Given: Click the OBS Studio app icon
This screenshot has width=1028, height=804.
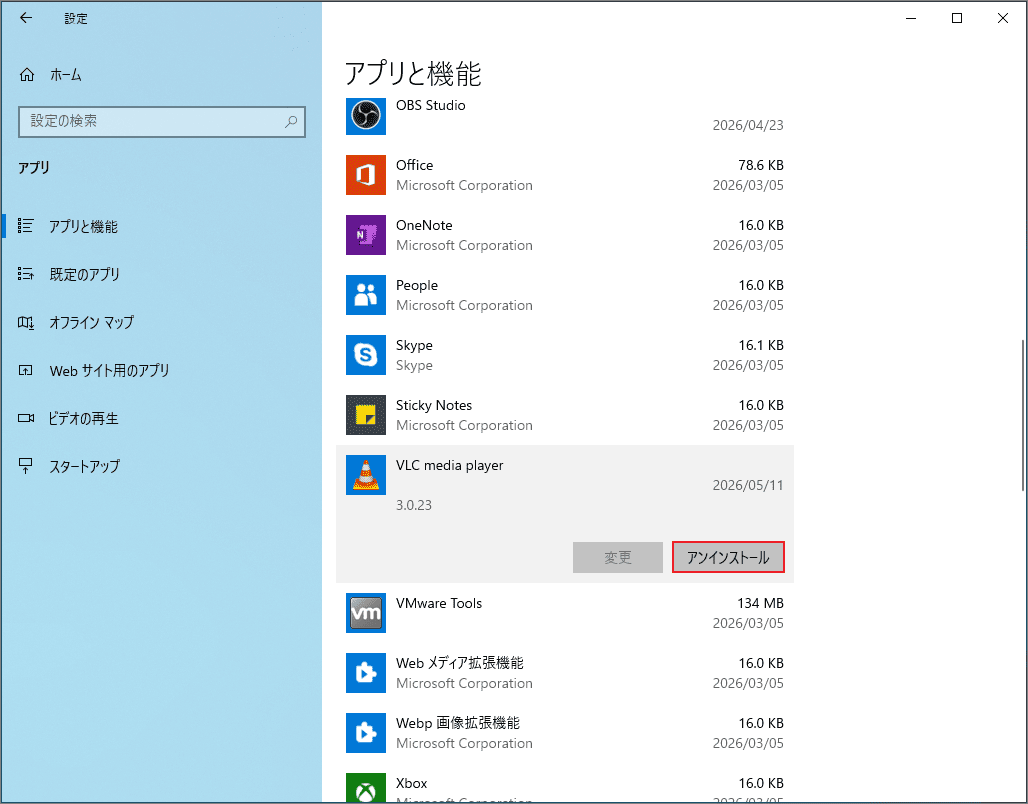Looking at the screenshot, I should [366, 115].
